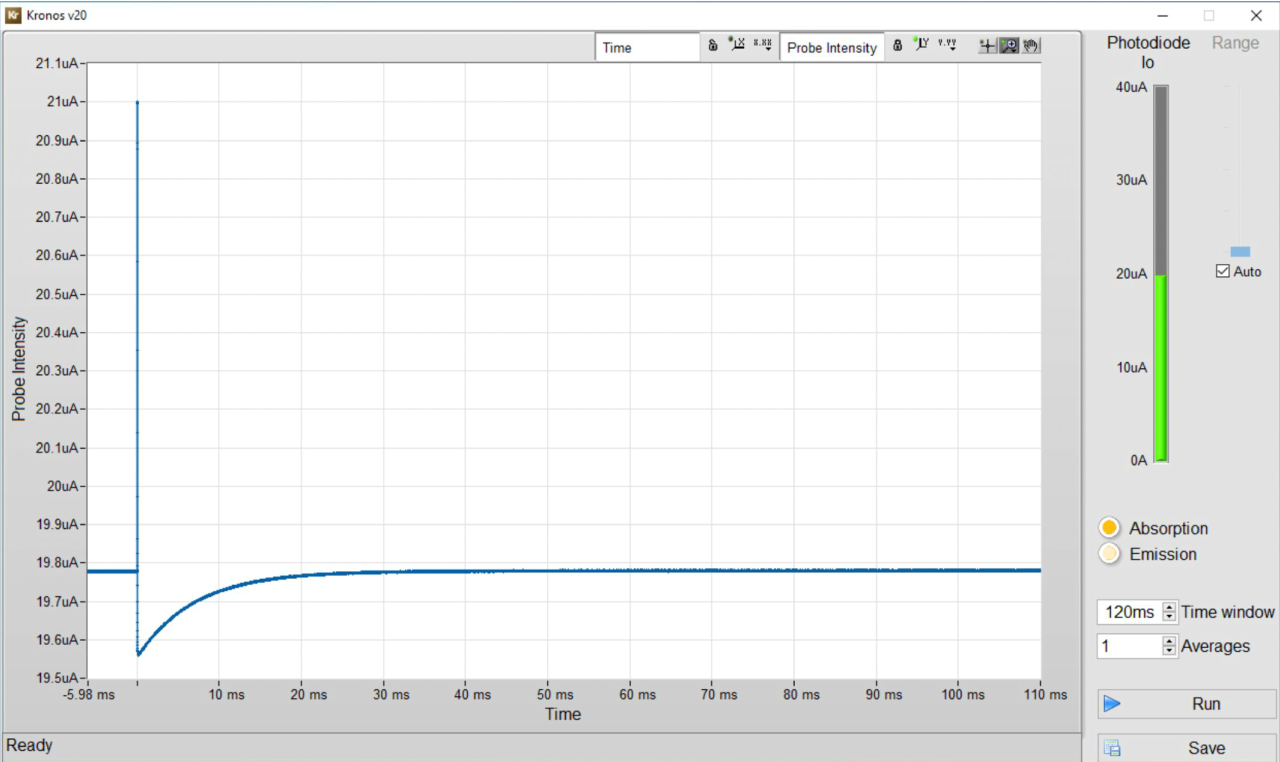1280x762 pixels.
Task: Toggle the X-axis scale lock icon
Action: [713, 46]
